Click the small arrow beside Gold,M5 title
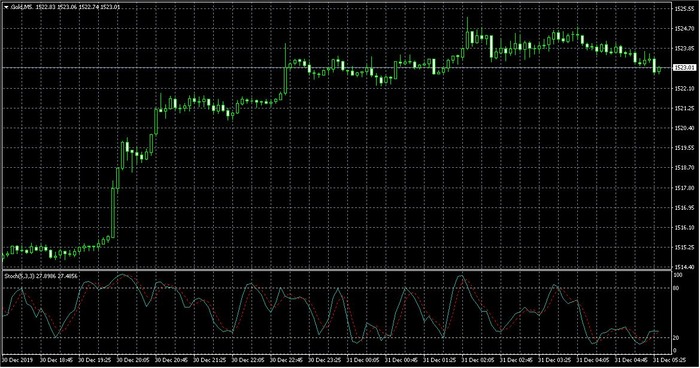 (x=6, y=7)
